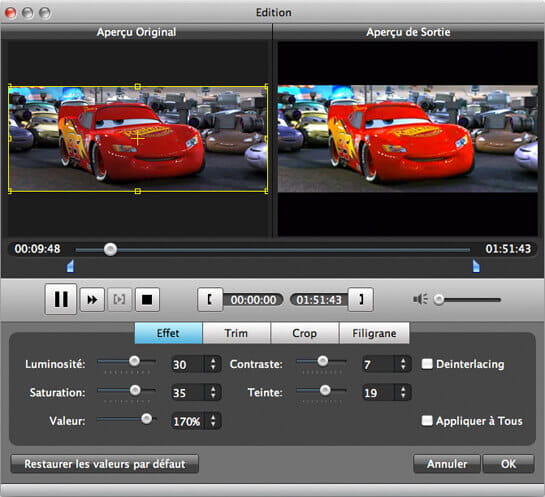
Task: Close the Edition window with red button
Action: pos(11,13)
